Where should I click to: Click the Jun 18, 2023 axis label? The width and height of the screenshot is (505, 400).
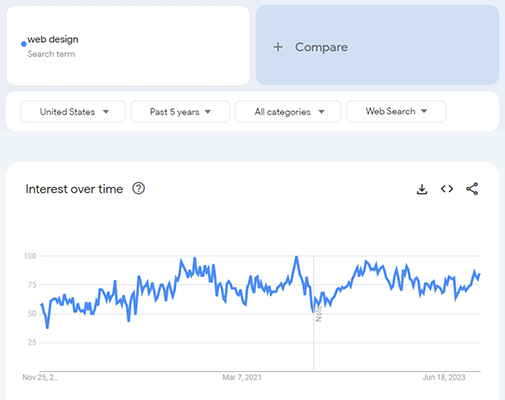444,377
